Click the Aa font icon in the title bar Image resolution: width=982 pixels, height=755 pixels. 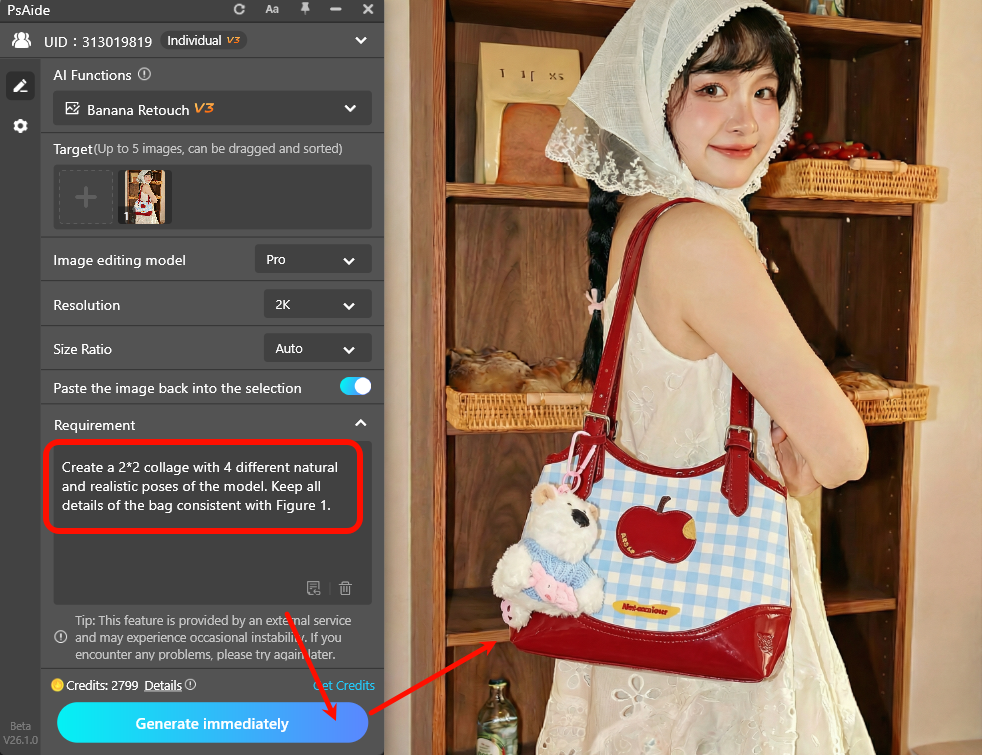click(x=272, y=10)
